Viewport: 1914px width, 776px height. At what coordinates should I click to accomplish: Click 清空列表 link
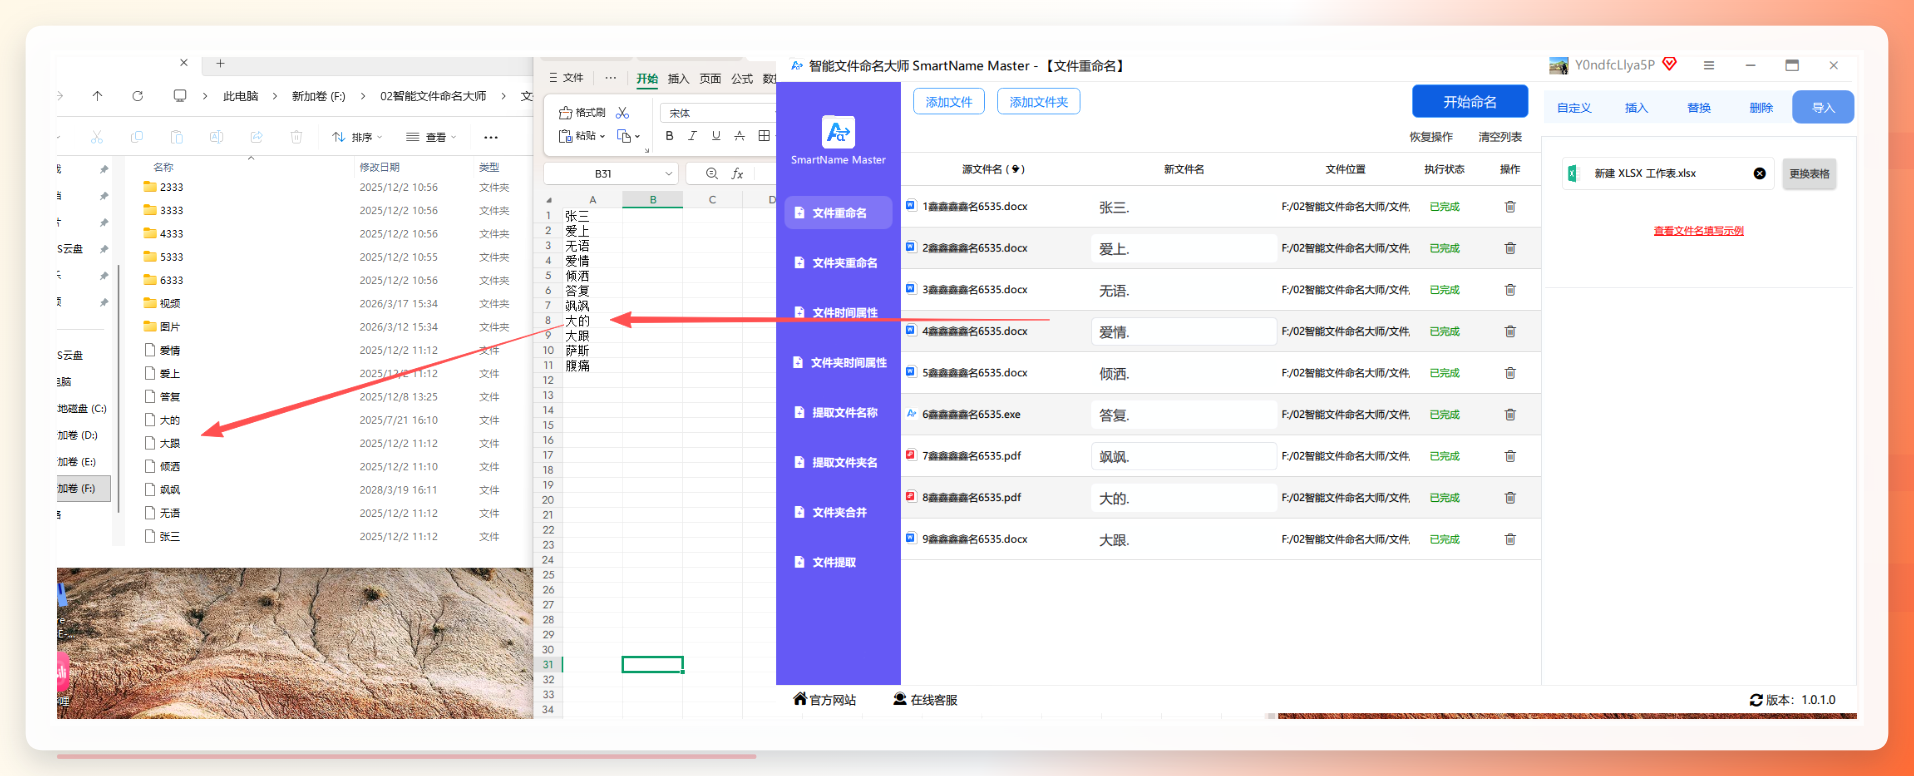pyautogui.click(x=1500, y=137)
